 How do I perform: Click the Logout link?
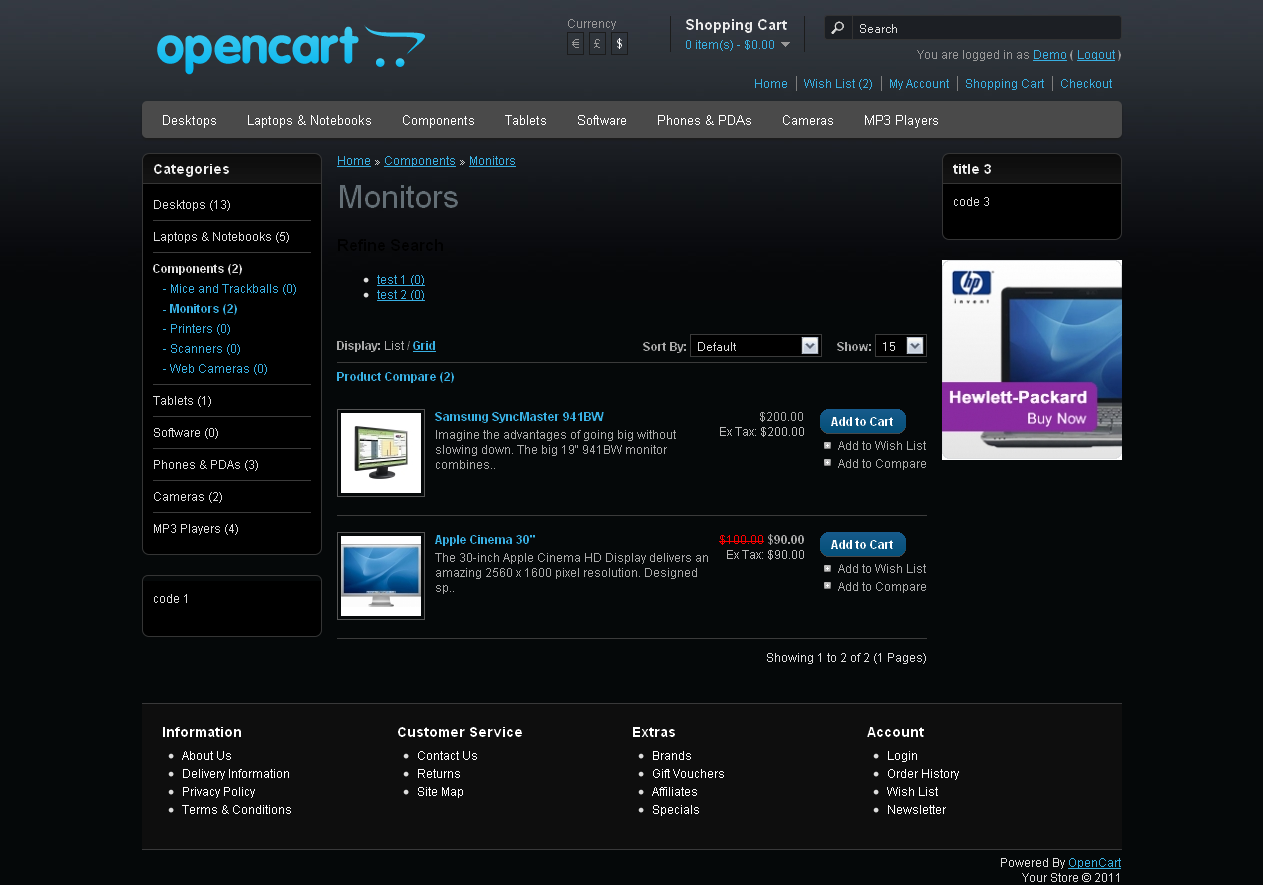click(1096, 55)
